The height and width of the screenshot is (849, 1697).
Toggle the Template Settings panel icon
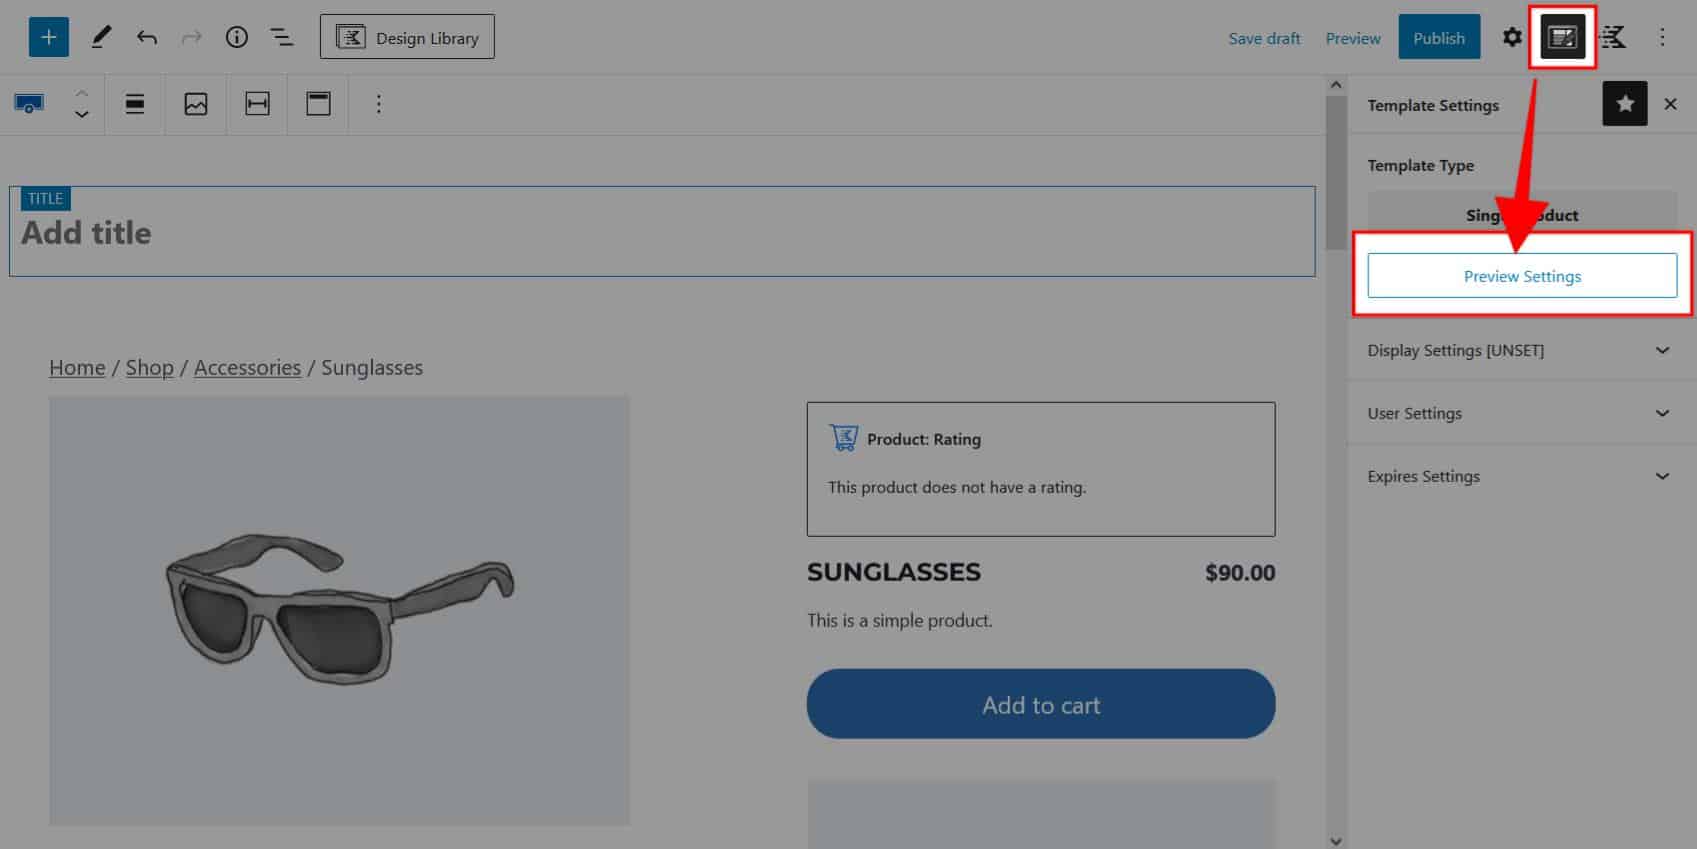[x=1562, y=38]
